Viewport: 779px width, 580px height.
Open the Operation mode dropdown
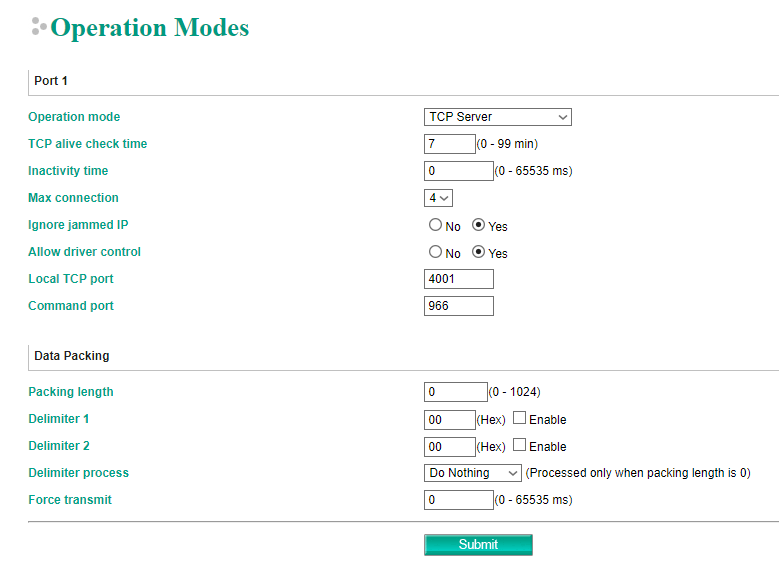(x=497, y=117)
